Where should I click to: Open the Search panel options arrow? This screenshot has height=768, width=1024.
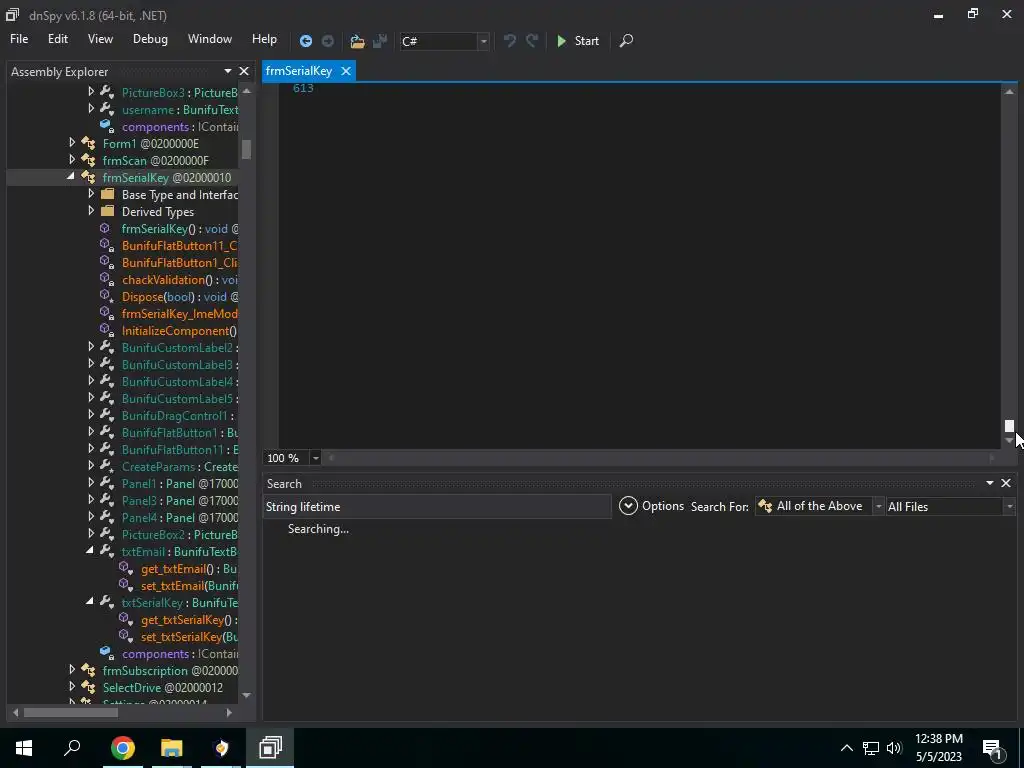click(989, 483)
